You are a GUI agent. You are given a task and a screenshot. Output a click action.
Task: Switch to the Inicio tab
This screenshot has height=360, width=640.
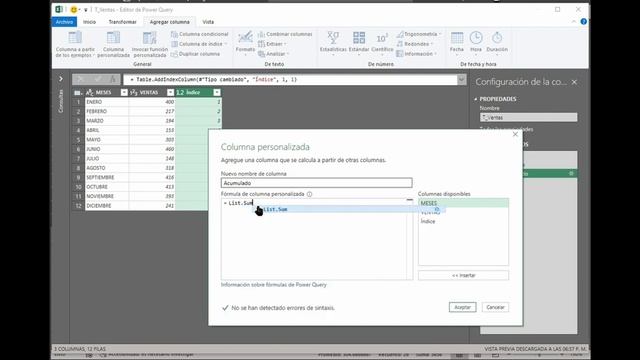[x=89, y=22]
